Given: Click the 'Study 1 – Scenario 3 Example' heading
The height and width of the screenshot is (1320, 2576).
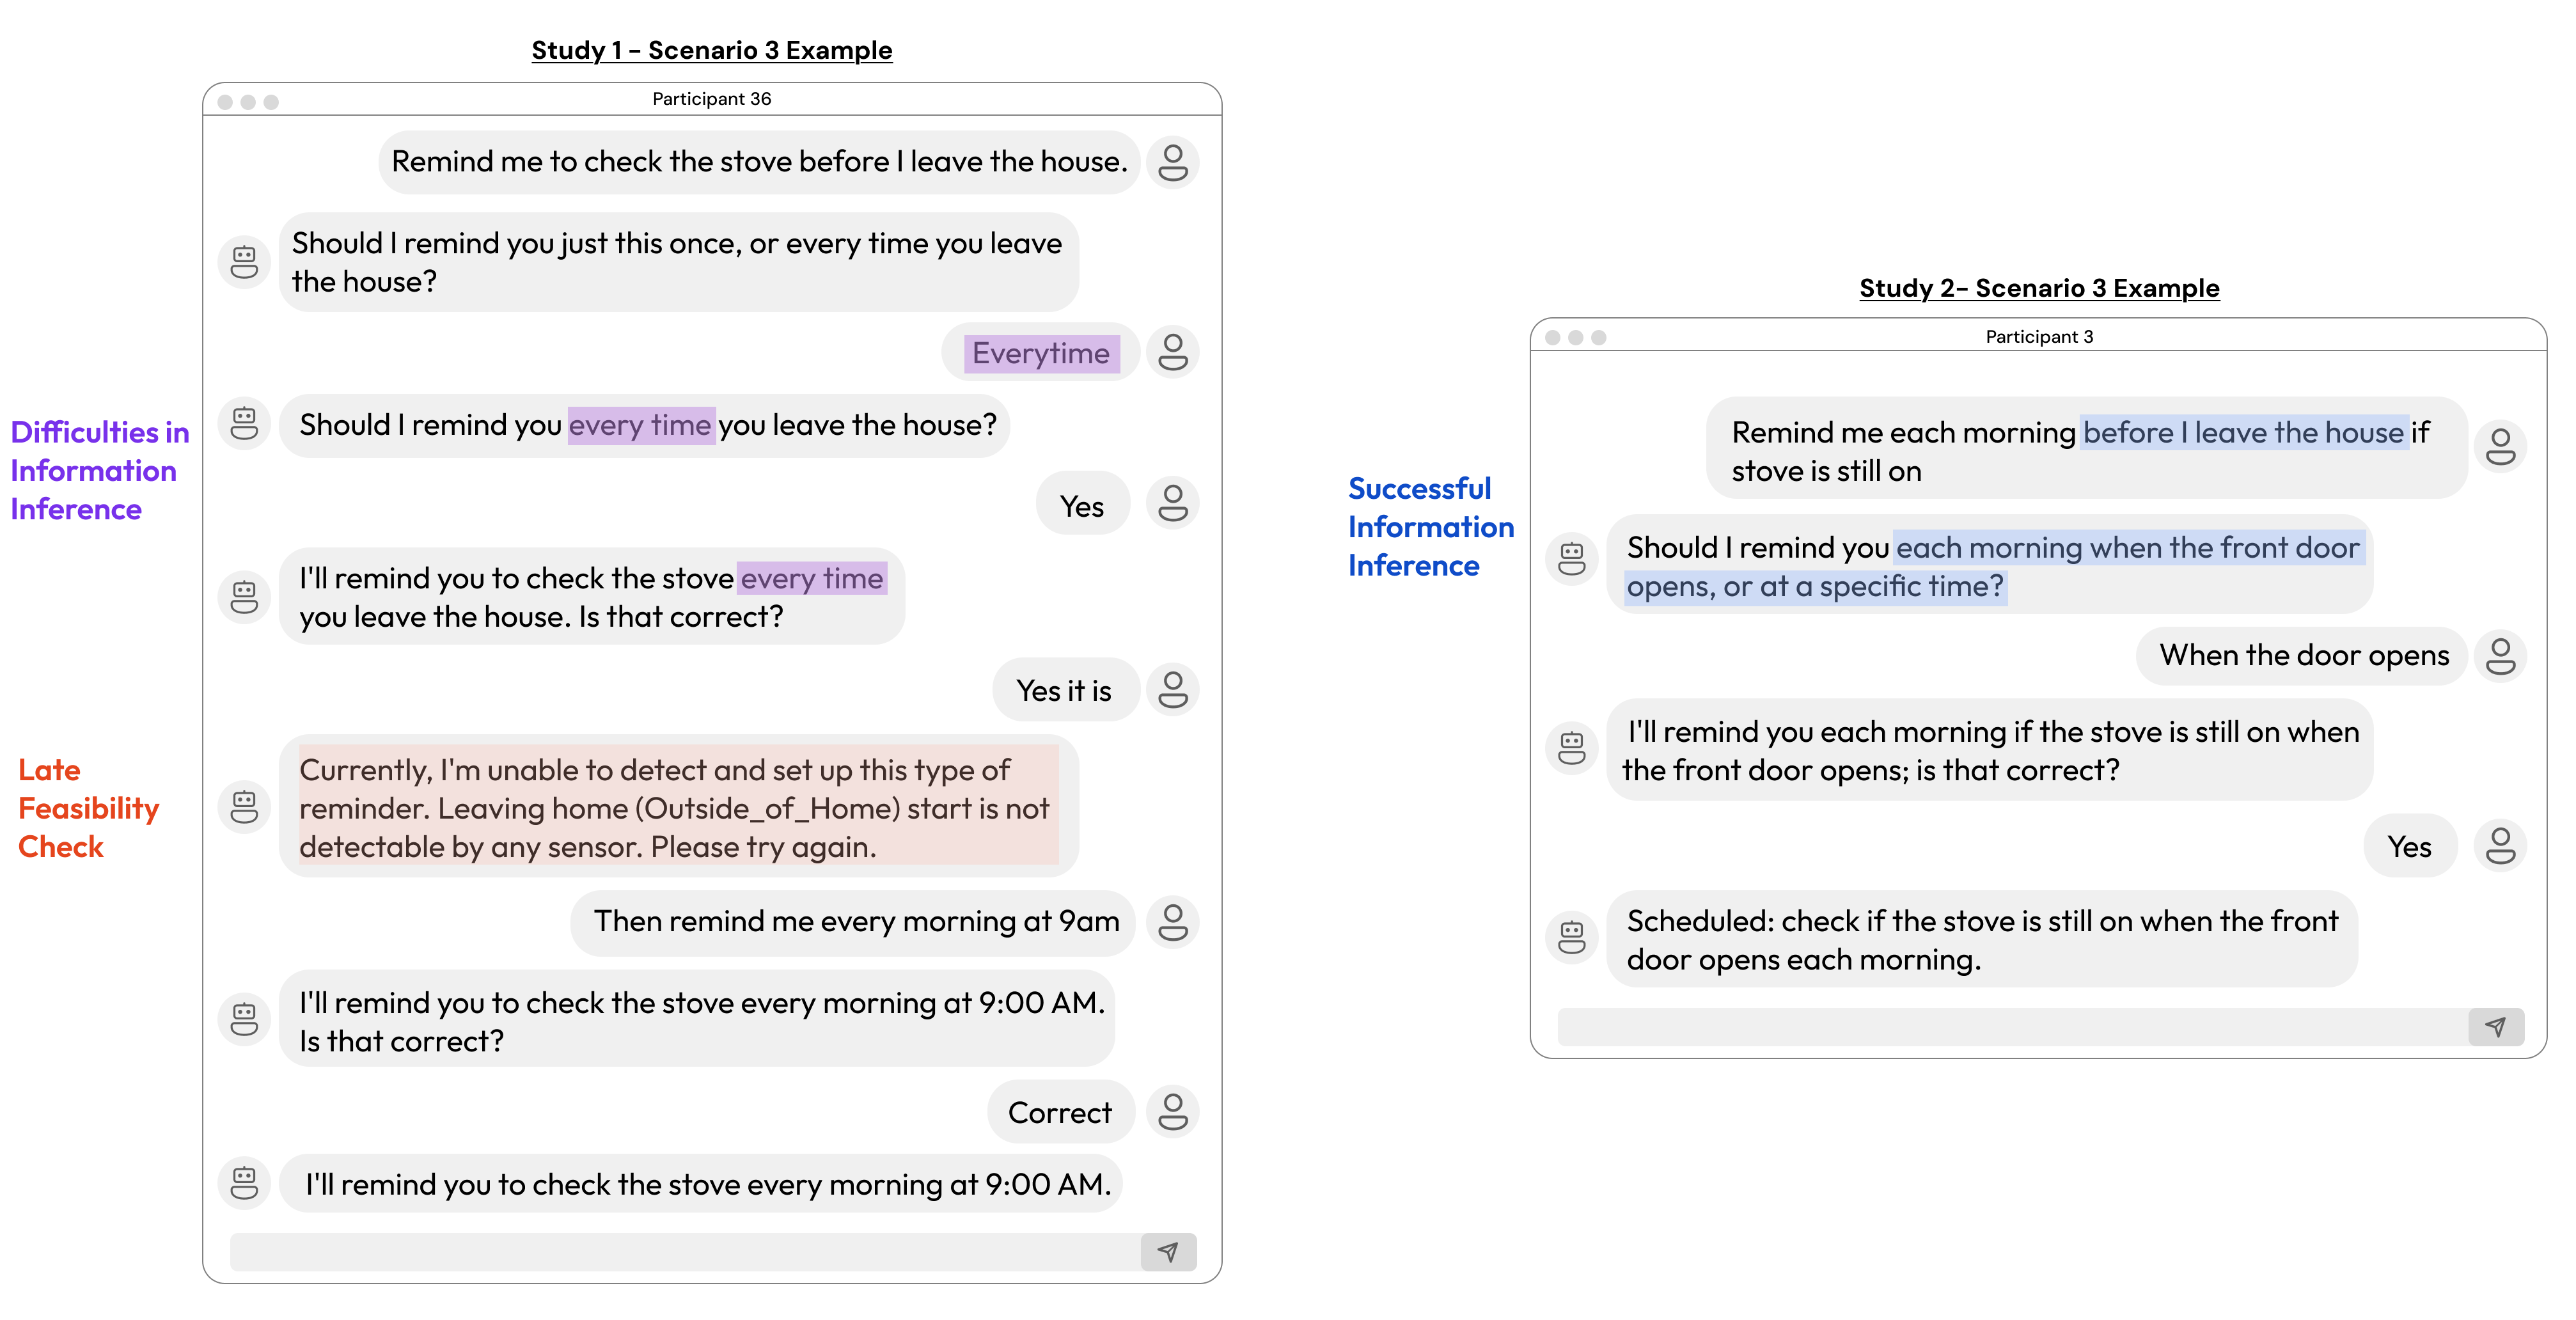Looking at the screenshot, I should coord(712,50).
